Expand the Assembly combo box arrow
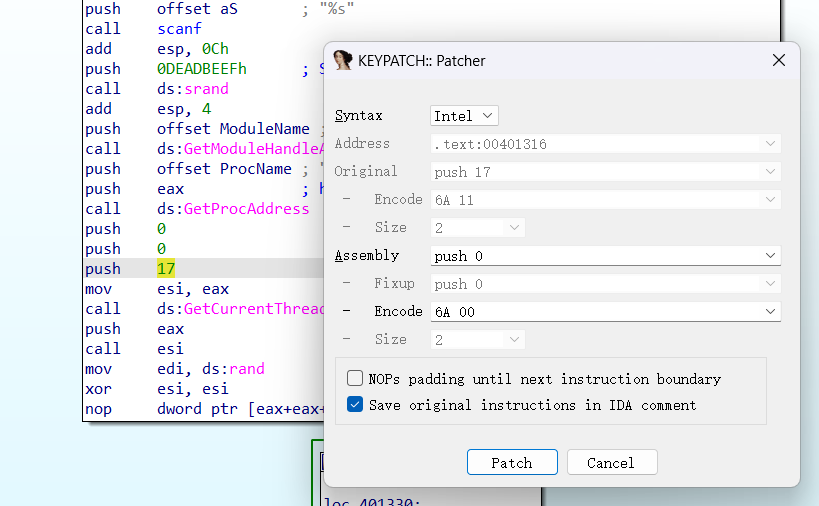Image resolution: width=819 pixels, height=506 pixels. [769, 256]
